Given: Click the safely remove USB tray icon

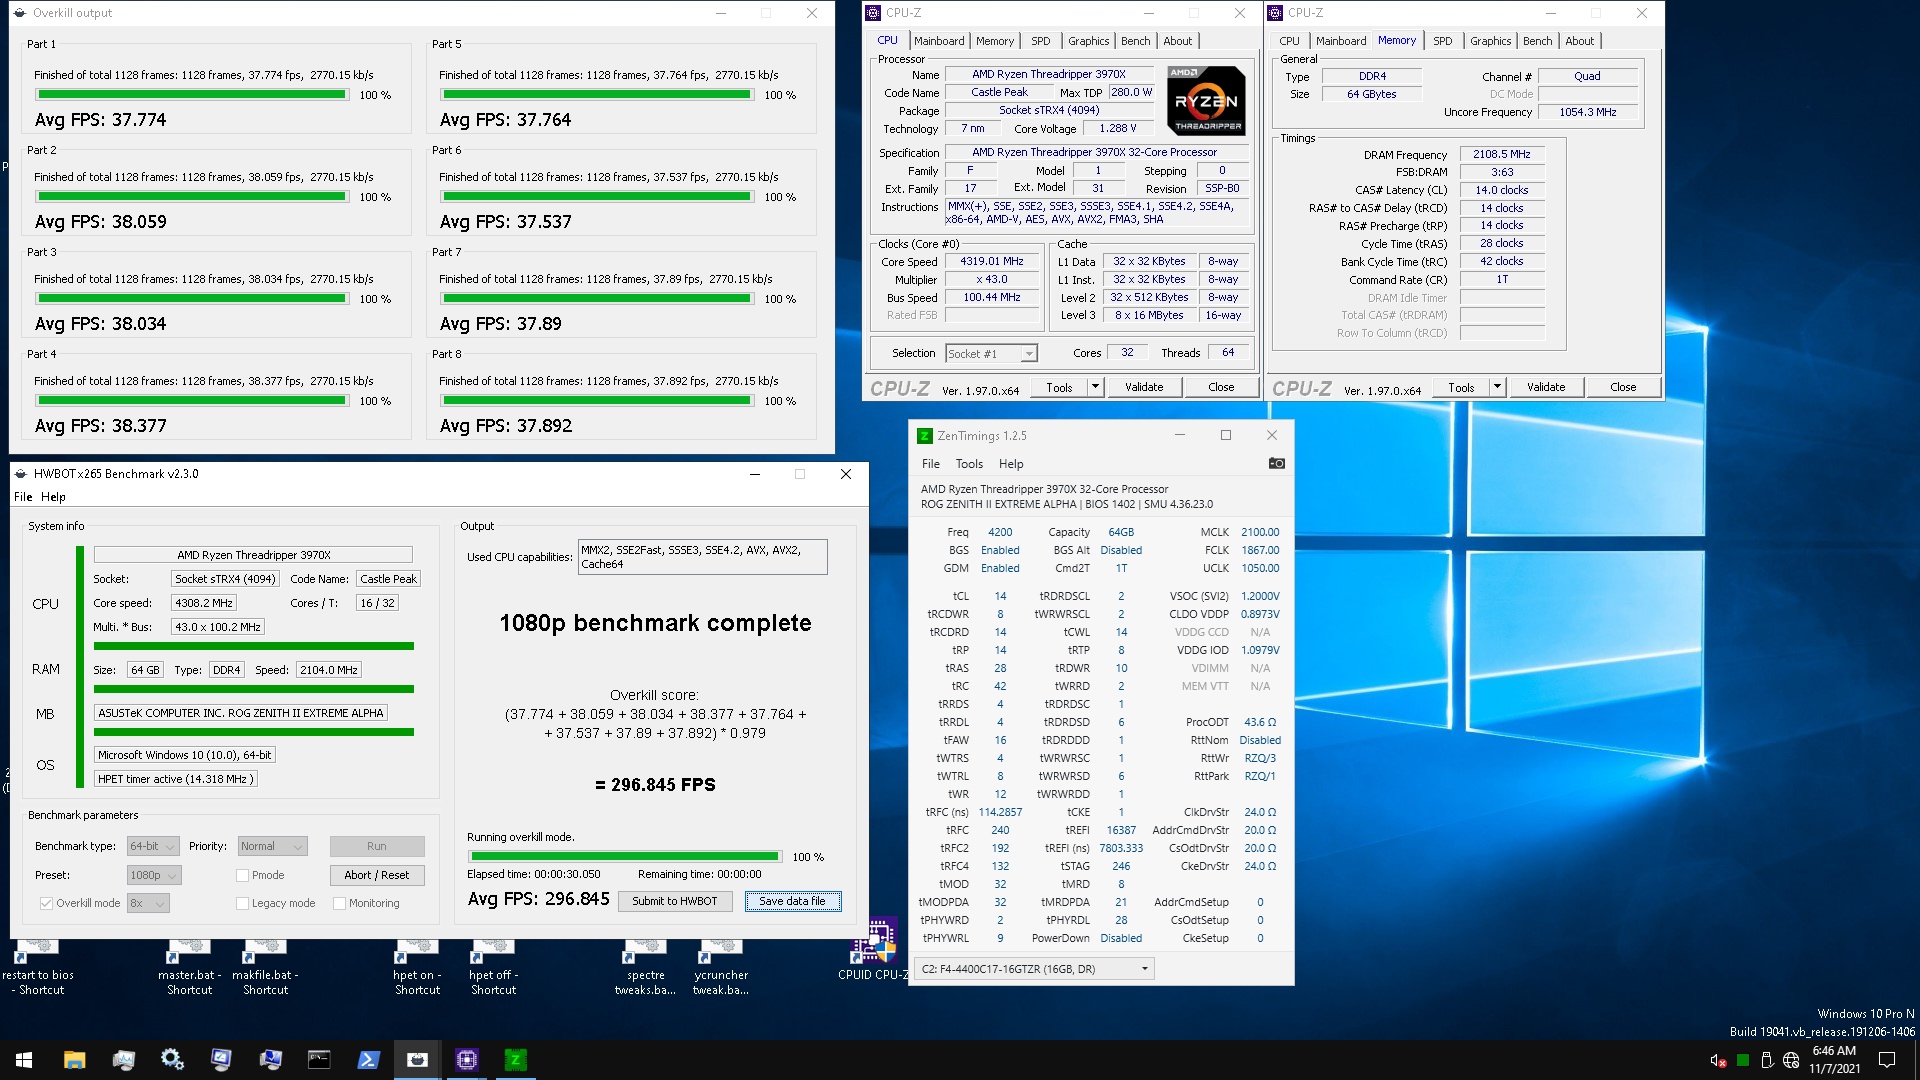Looking at the screenshot, I should (x=1767, y=1060).
